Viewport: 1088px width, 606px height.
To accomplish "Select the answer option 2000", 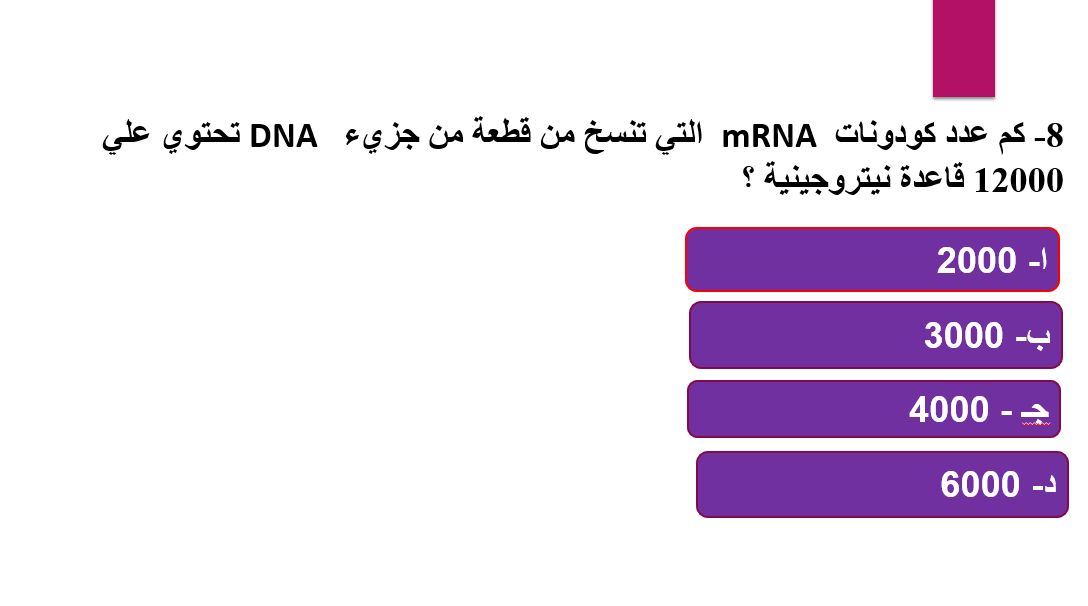I will 872,259.
